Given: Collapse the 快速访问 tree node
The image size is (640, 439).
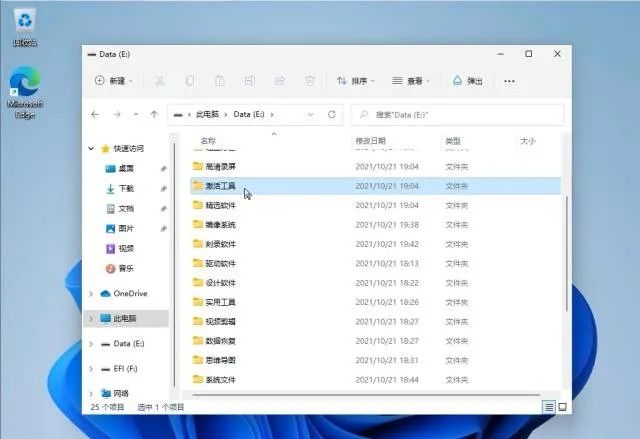Looking at the screenshot, I should 91,149.
